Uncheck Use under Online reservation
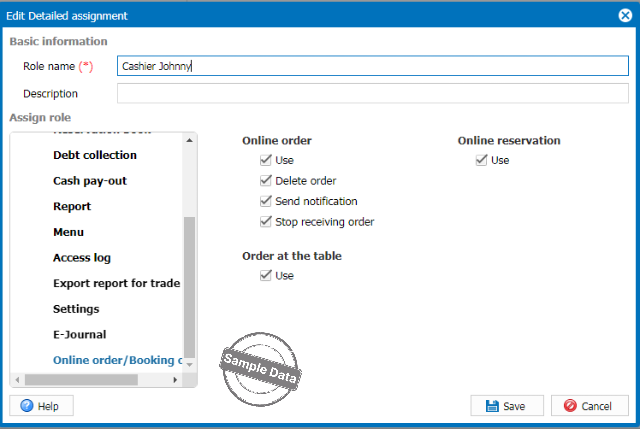This screenshot has height=429, width=640. pos(482,160)
